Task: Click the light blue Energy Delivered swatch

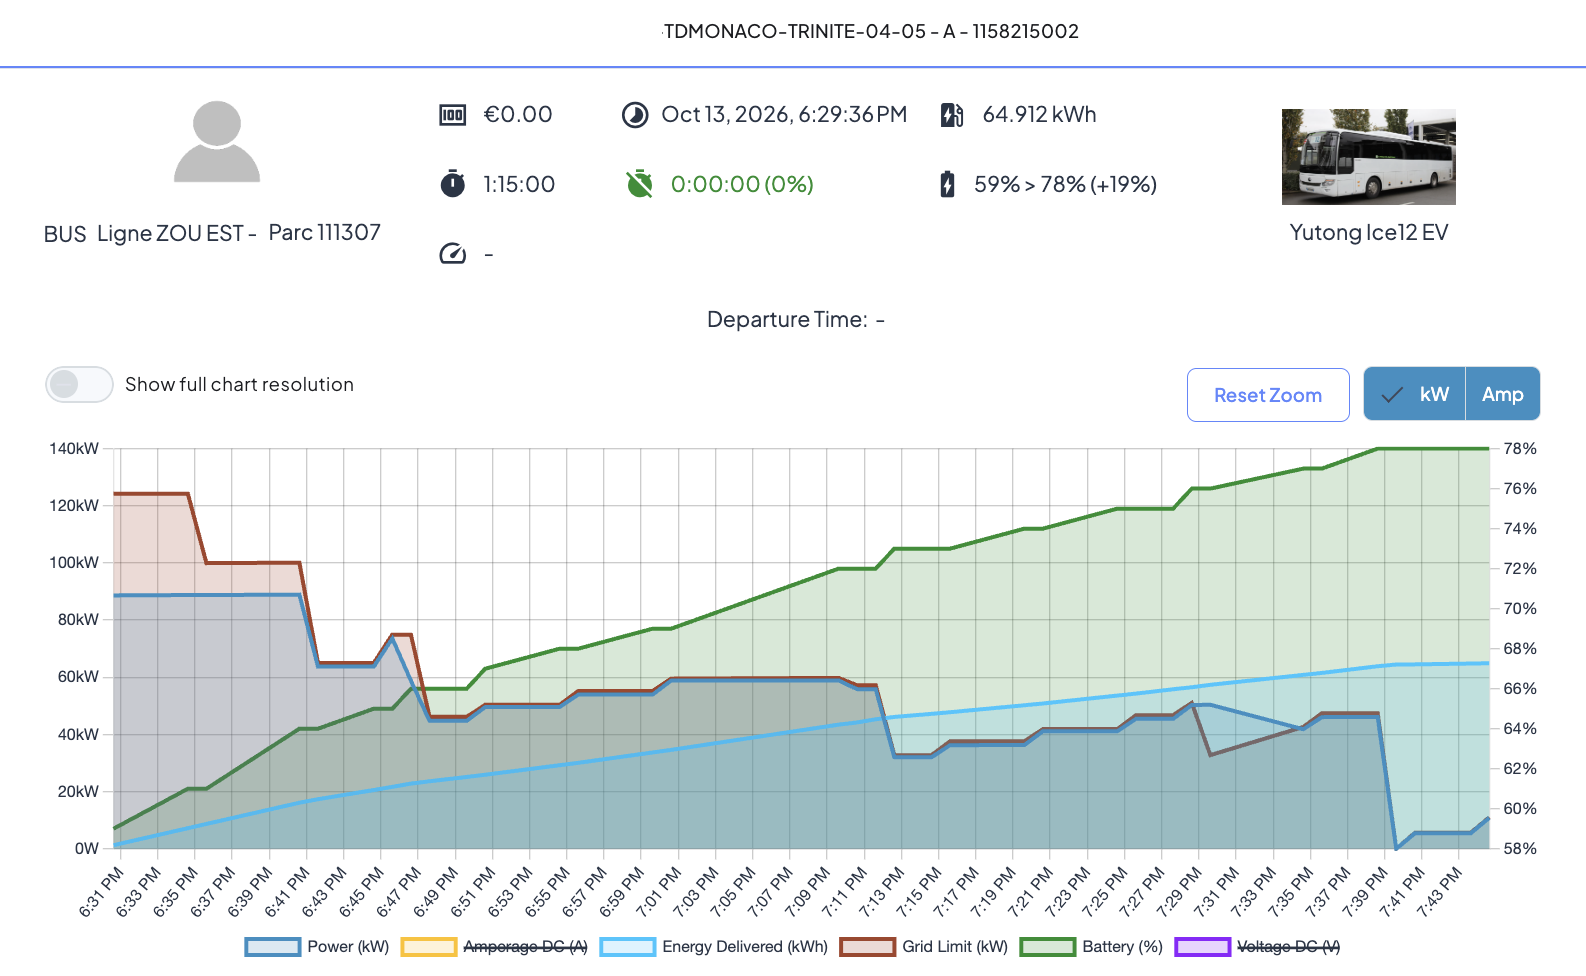Action: pyautogui.click(x=628, y=947)
